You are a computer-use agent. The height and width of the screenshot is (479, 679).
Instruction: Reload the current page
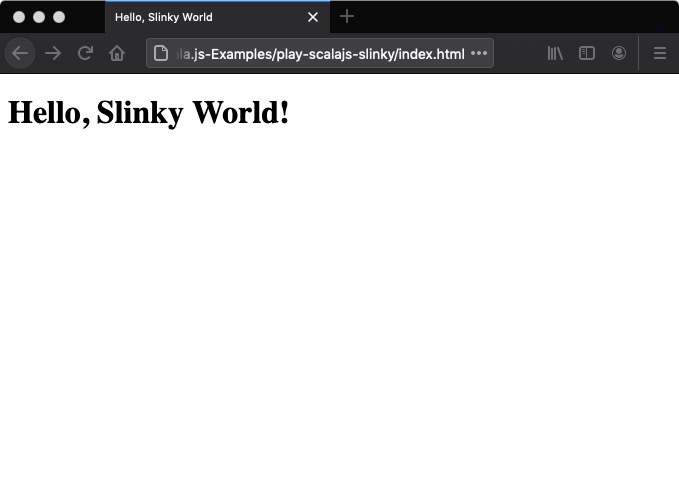[85, 53]
